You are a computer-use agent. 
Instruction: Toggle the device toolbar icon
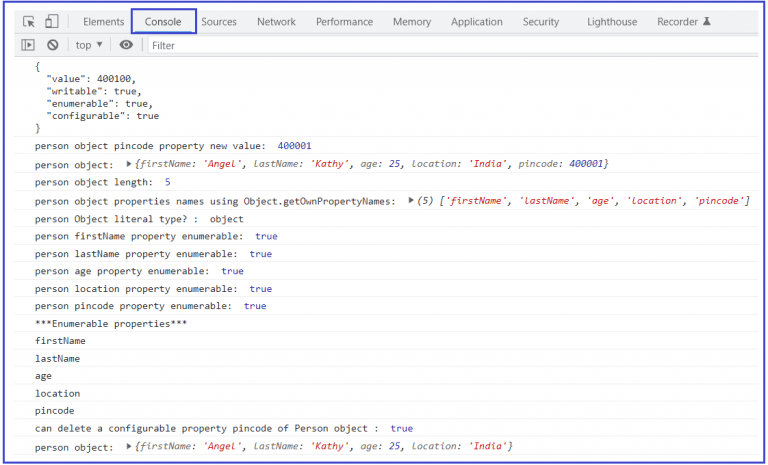[x=51, y=22]
